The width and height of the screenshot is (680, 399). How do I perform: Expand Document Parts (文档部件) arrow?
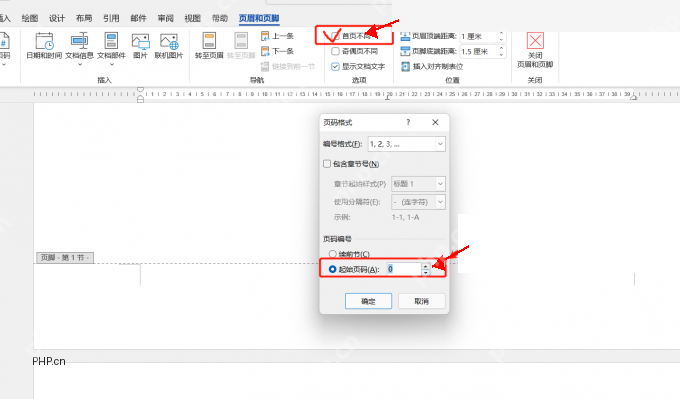click(111, 65)
